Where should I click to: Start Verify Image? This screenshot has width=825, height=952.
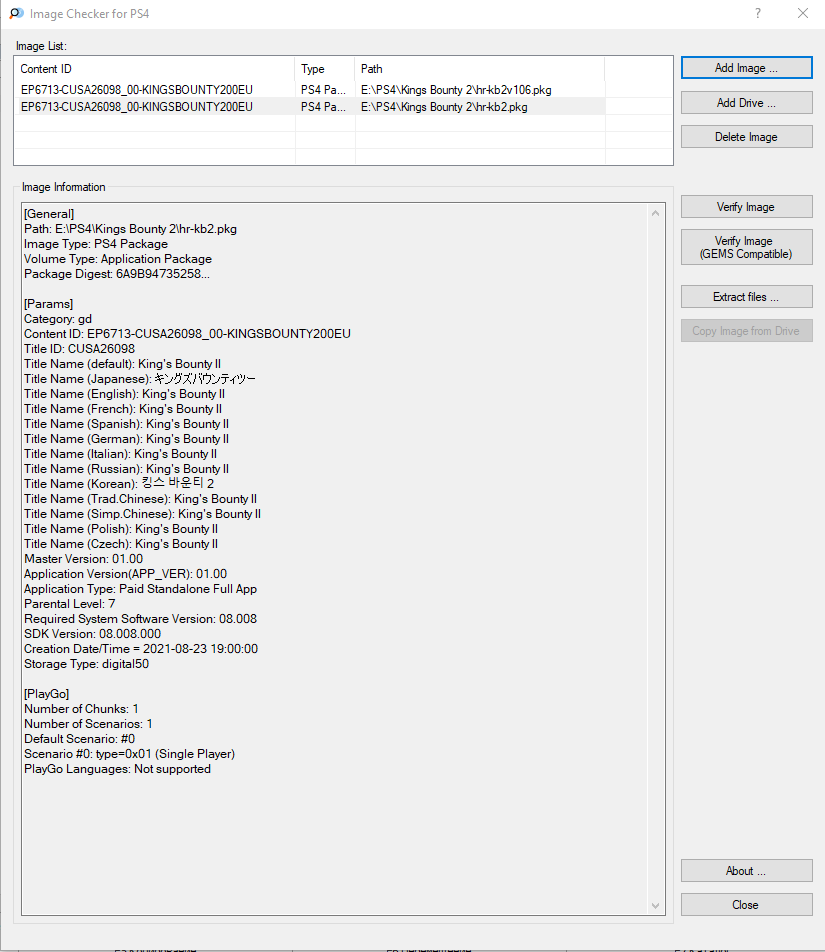(746, 206)
